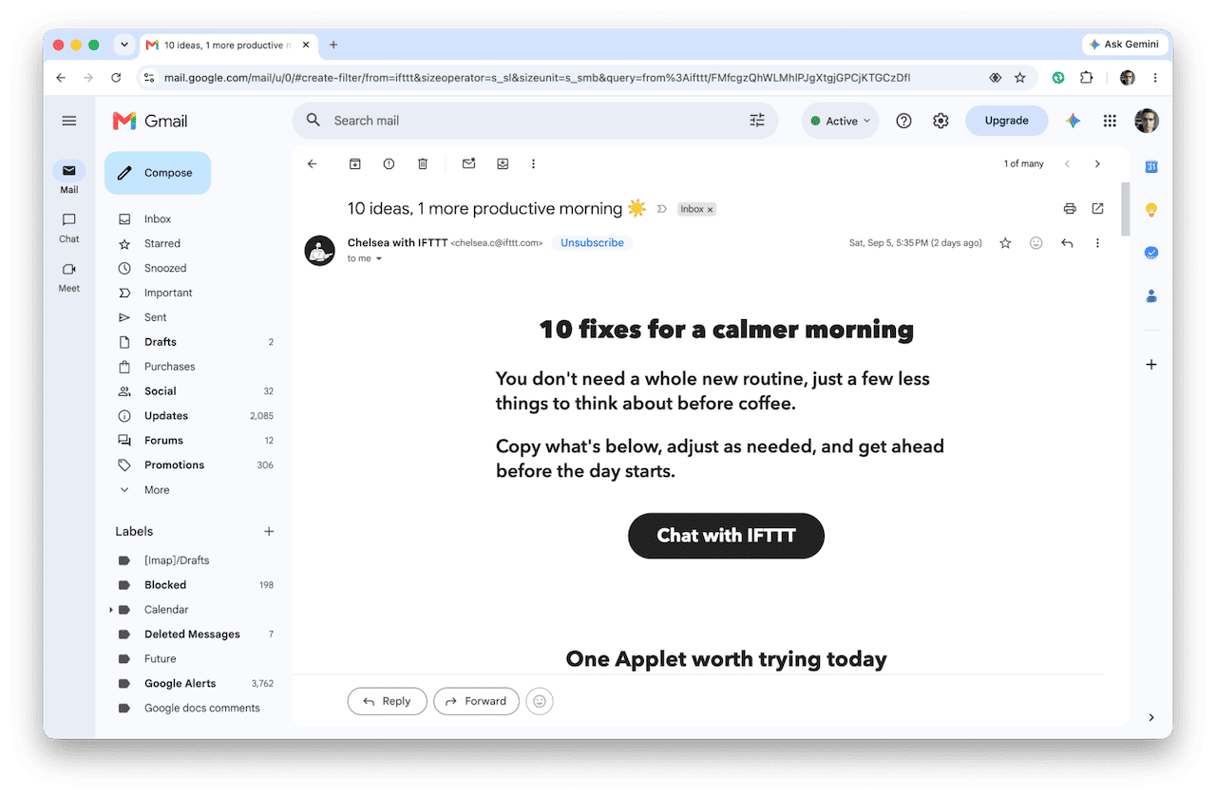
Task: Open Contacts in the side panel
Action: 1151,296
